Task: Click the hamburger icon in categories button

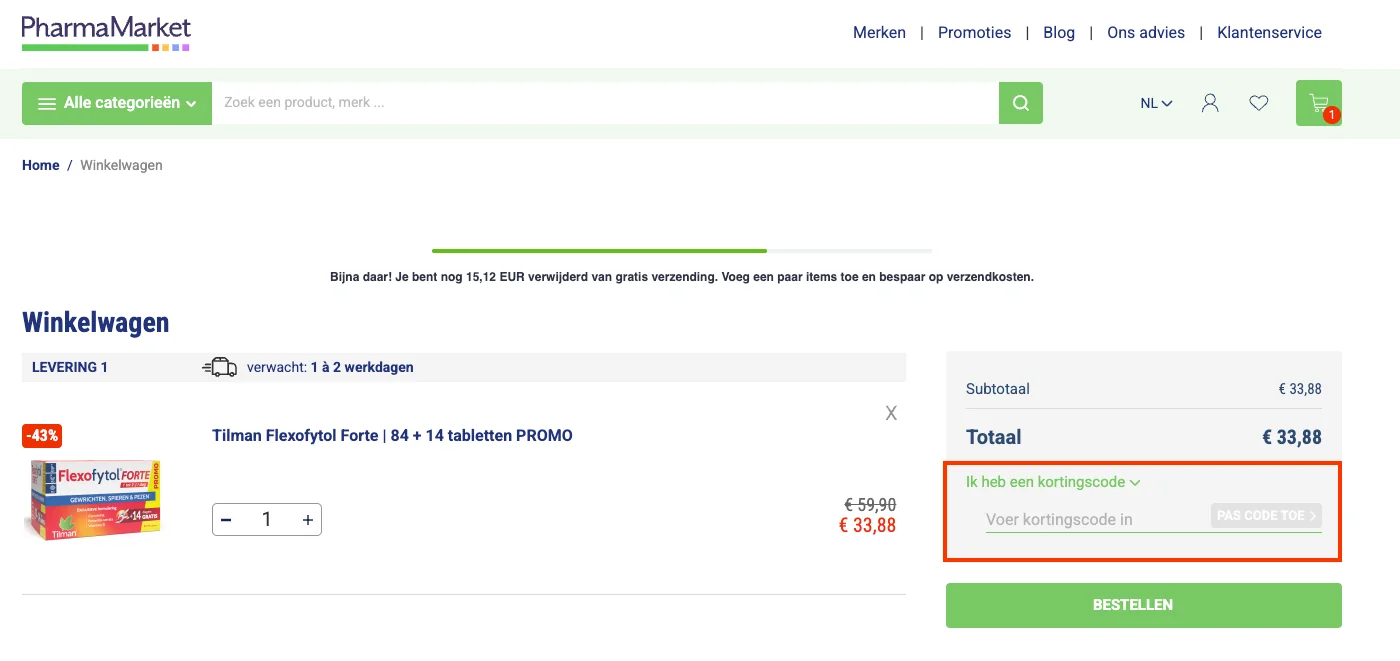Action: click(x=47, y=102)
